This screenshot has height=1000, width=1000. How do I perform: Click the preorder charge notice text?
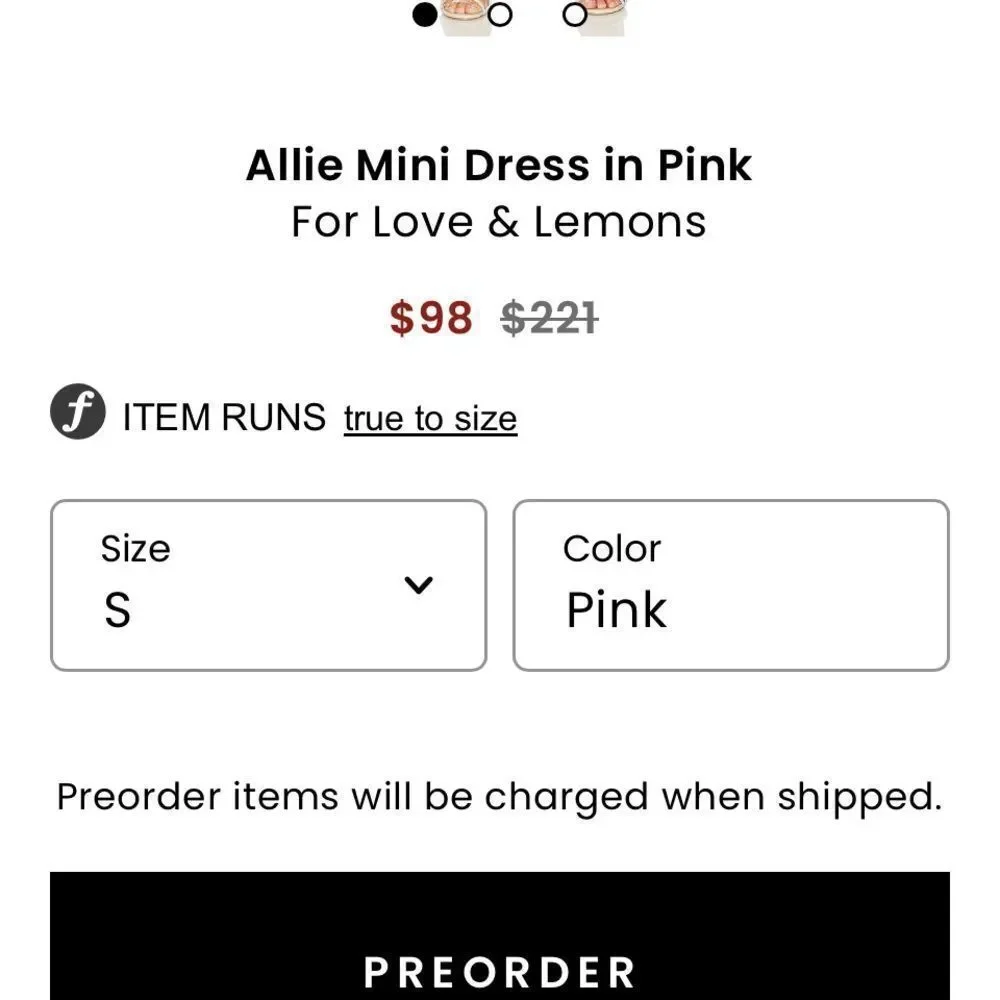[x=499, y=795]
